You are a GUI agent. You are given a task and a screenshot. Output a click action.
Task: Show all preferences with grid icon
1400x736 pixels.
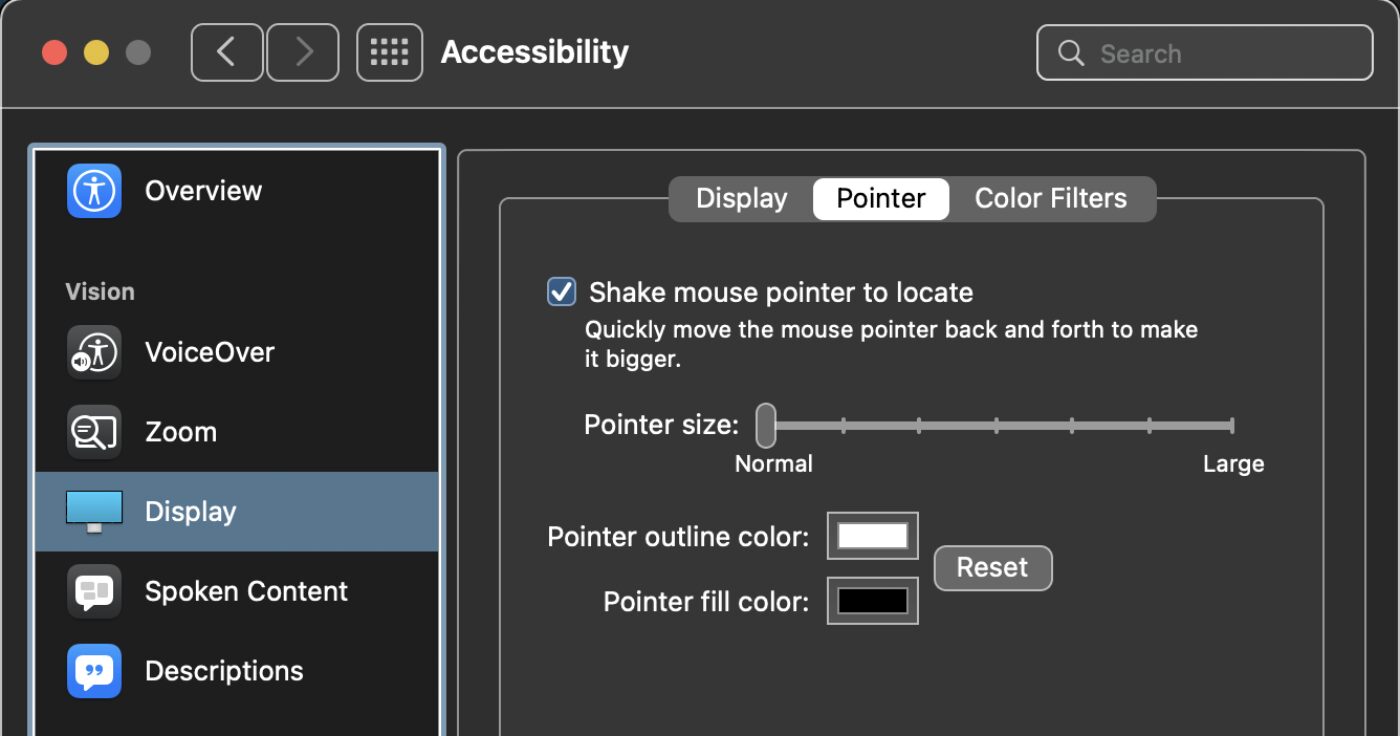[x=389, y=52]
